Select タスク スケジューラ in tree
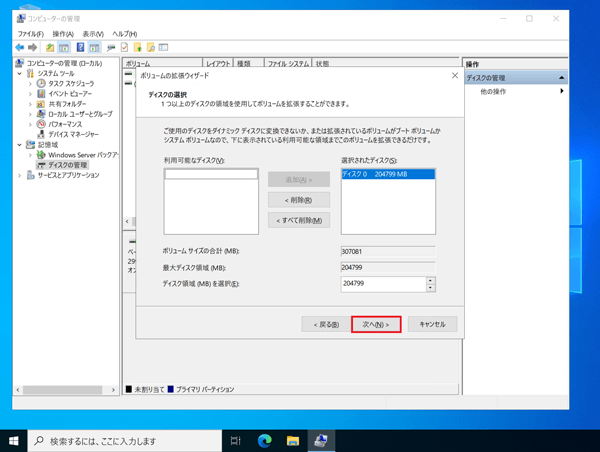This screenshot has height=452, width=600. (75, 84)
